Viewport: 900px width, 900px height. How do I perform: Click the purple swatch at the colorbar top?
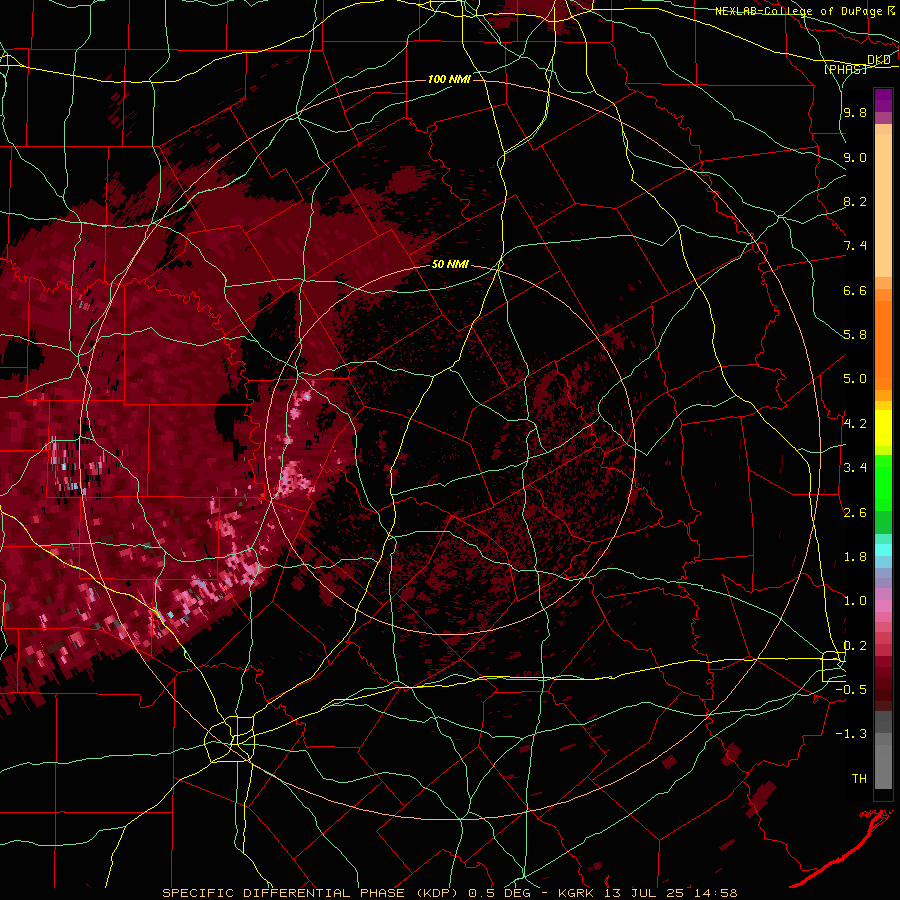coord(883,100)
